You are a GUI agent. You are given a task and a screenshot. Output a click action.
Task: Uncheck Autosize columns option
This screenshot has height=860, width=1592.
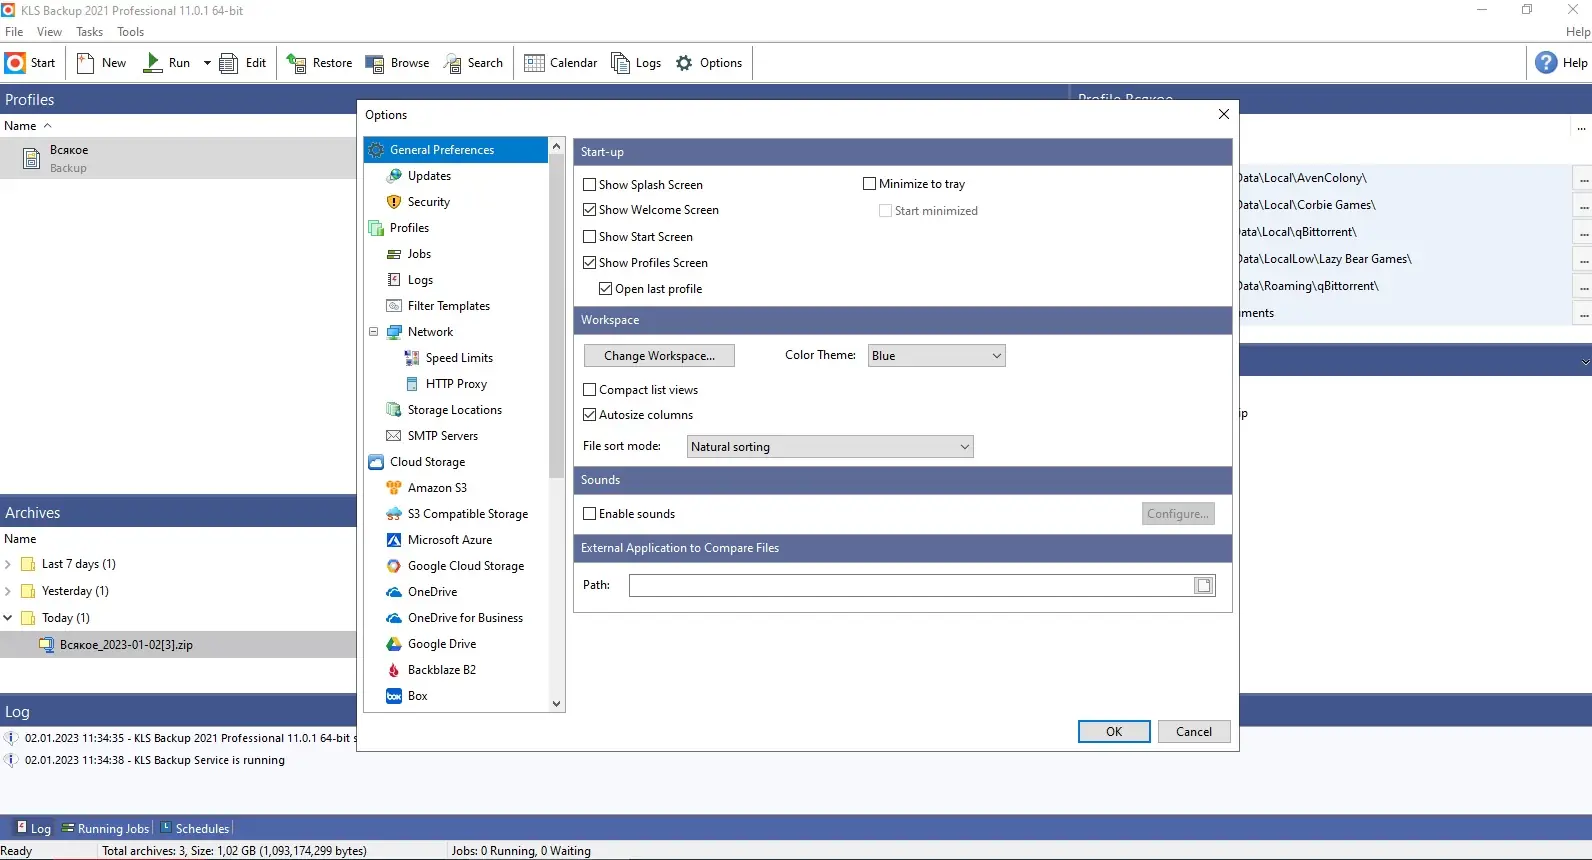[590, 415]
